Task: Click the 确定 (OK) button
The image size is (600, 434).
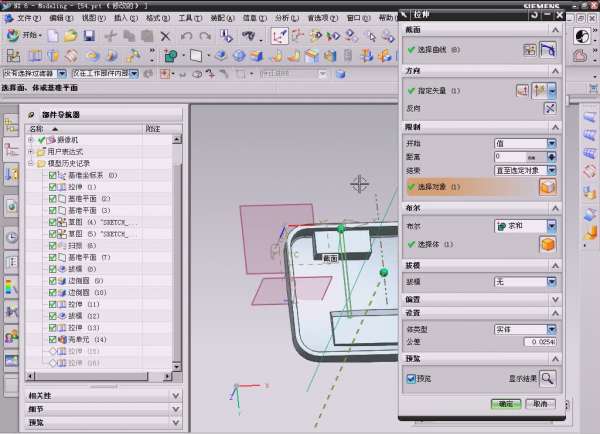Action: click(505, 404)
